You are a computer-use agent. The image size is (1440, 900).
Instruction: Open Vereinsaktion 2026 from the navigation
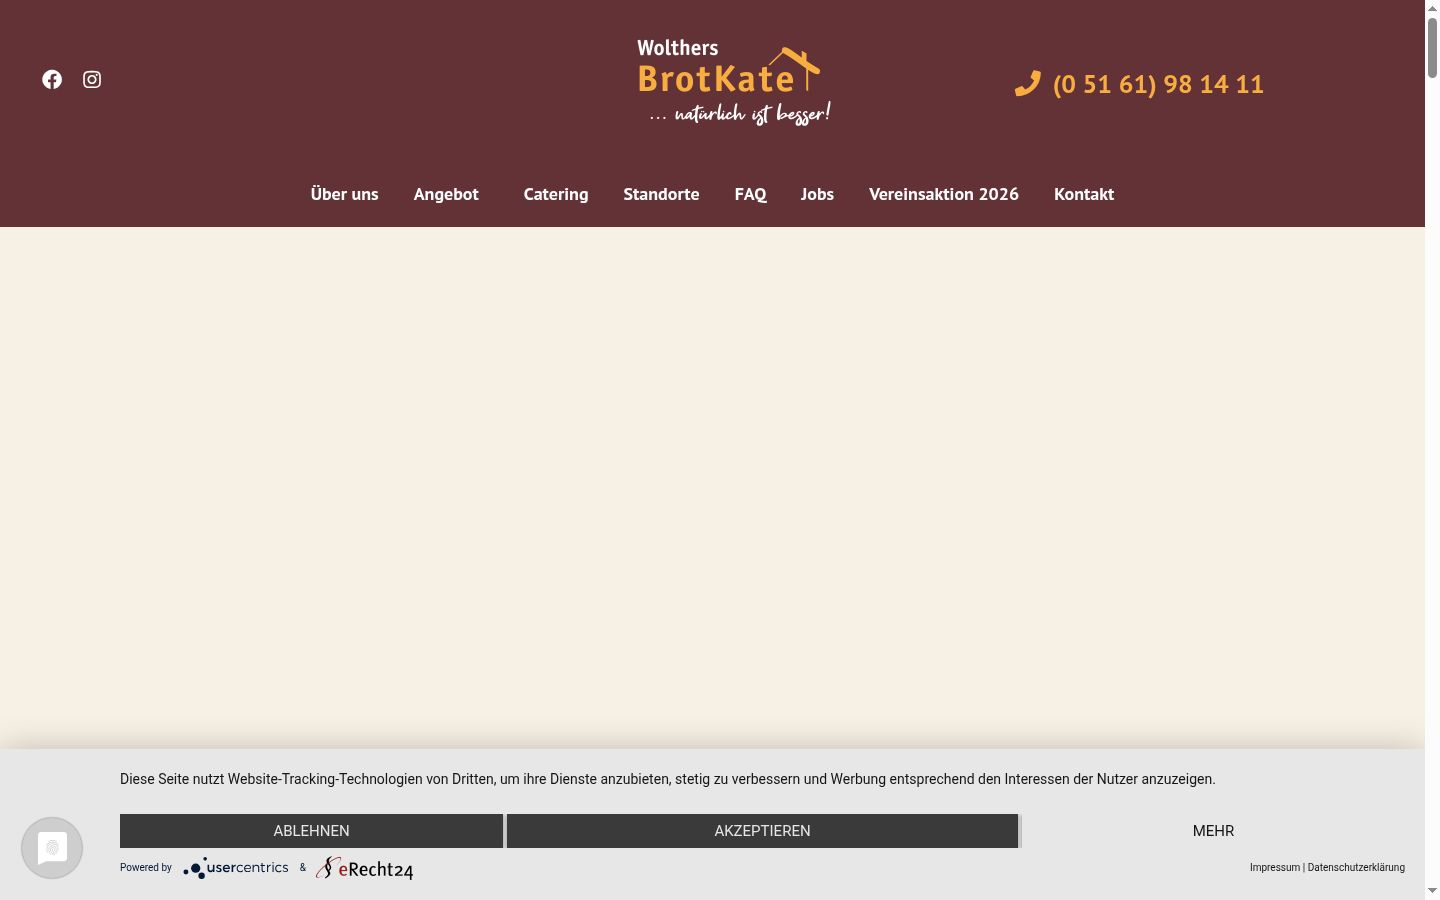click(x=944, y=194)
